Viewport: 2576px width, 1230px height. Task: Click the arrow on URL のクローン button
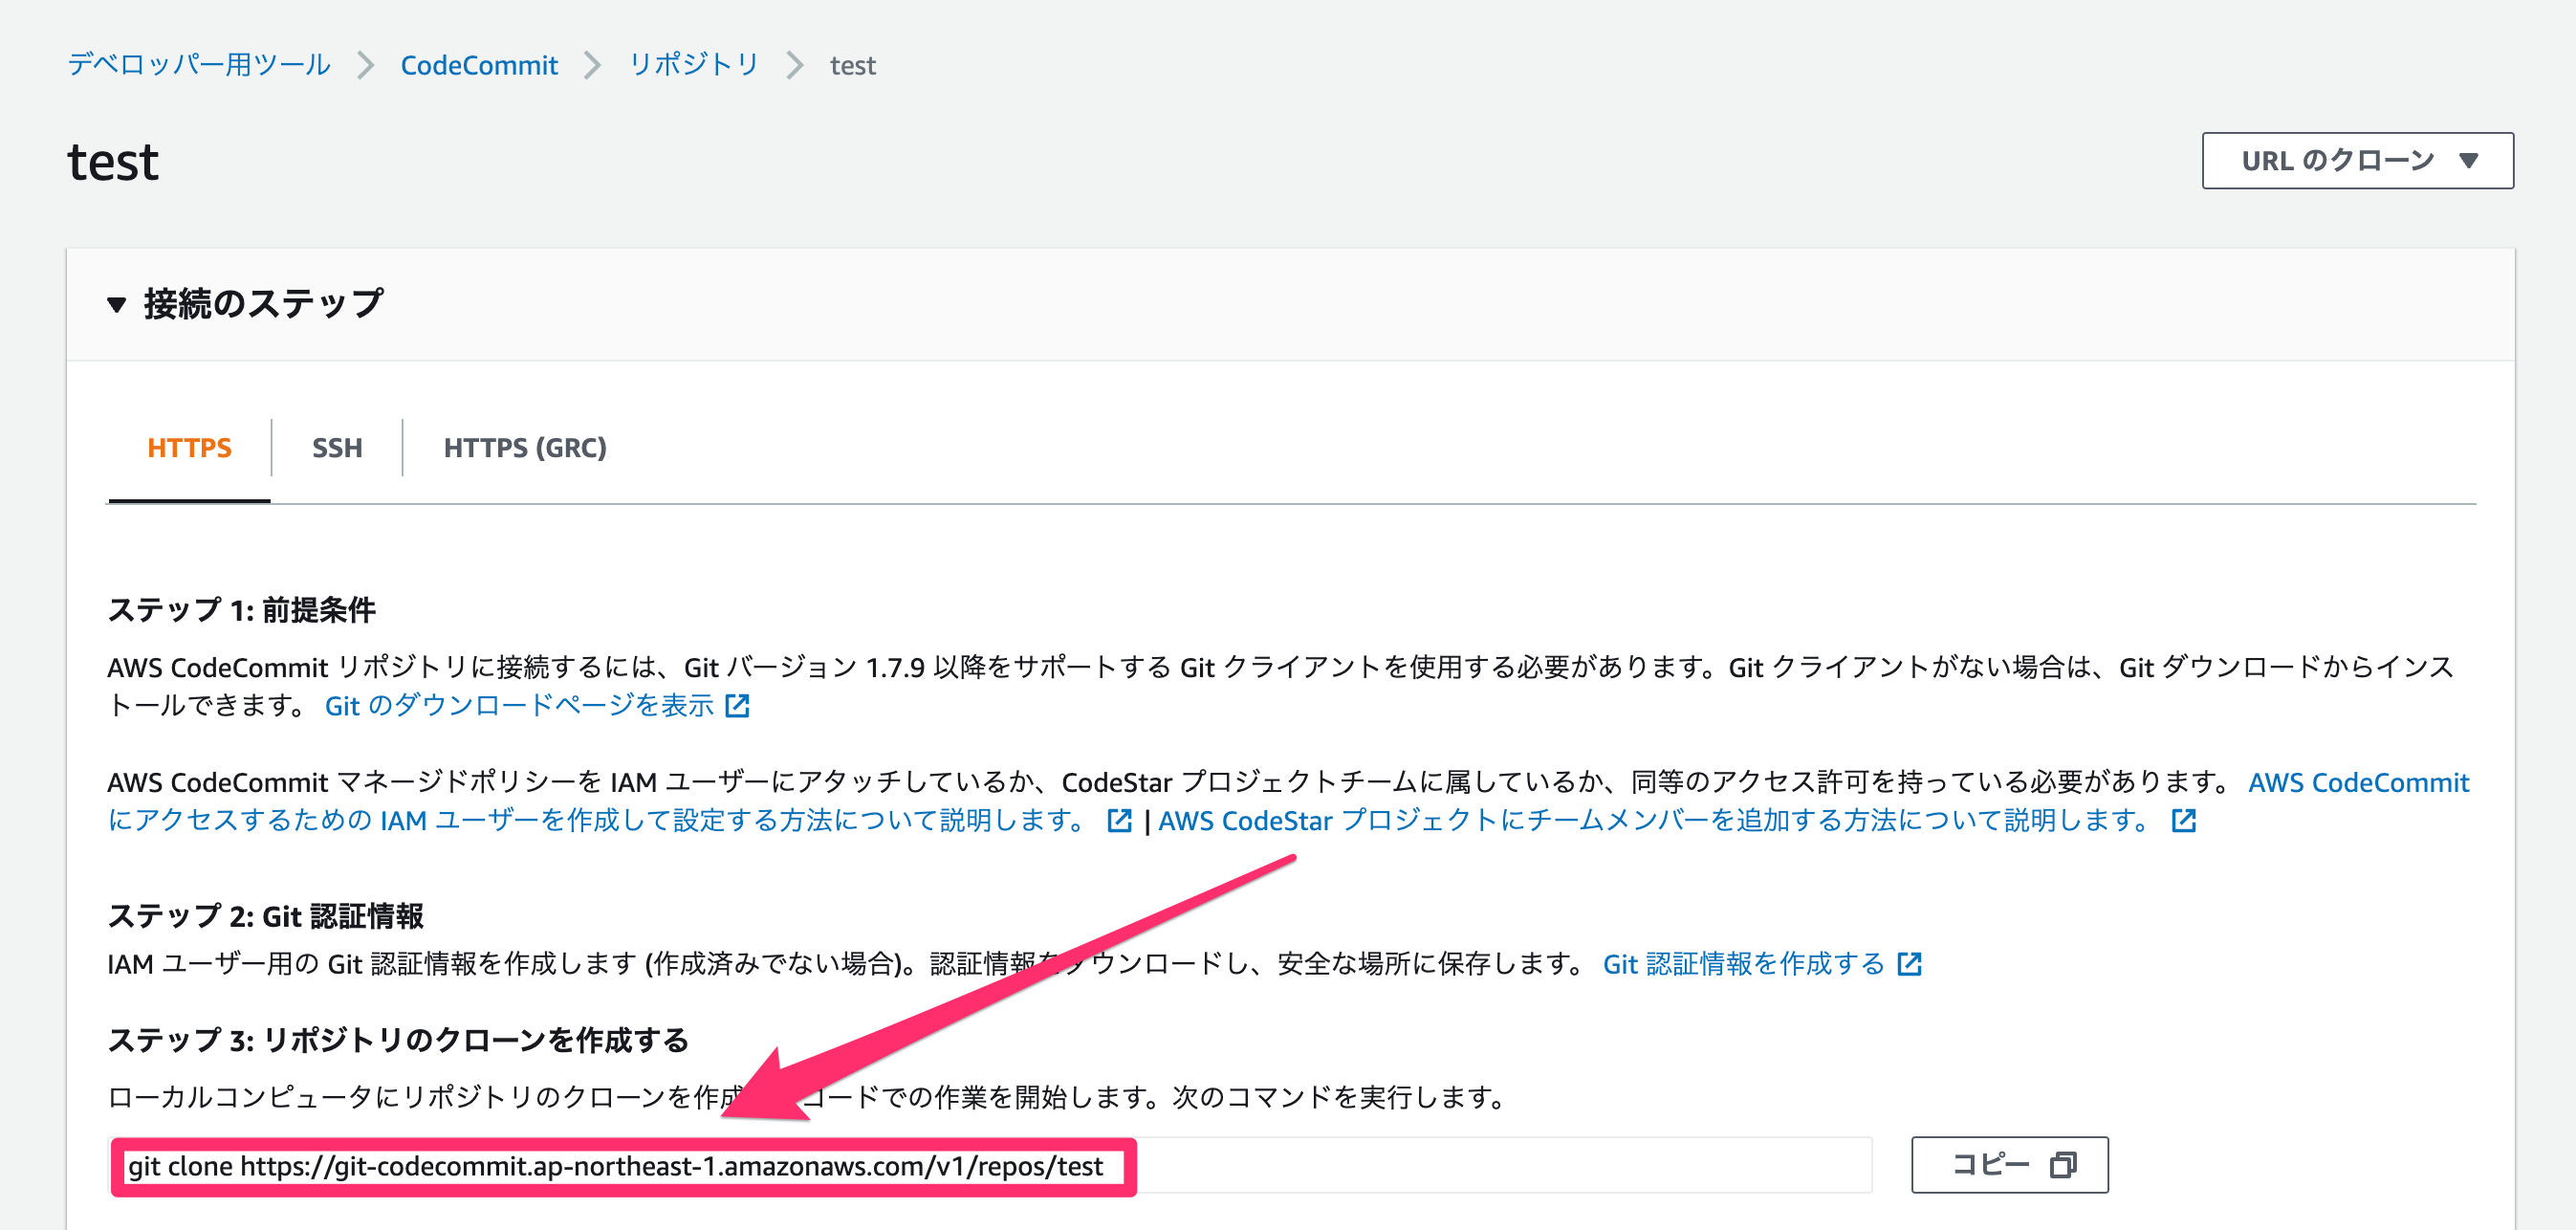pos(2469,161)
